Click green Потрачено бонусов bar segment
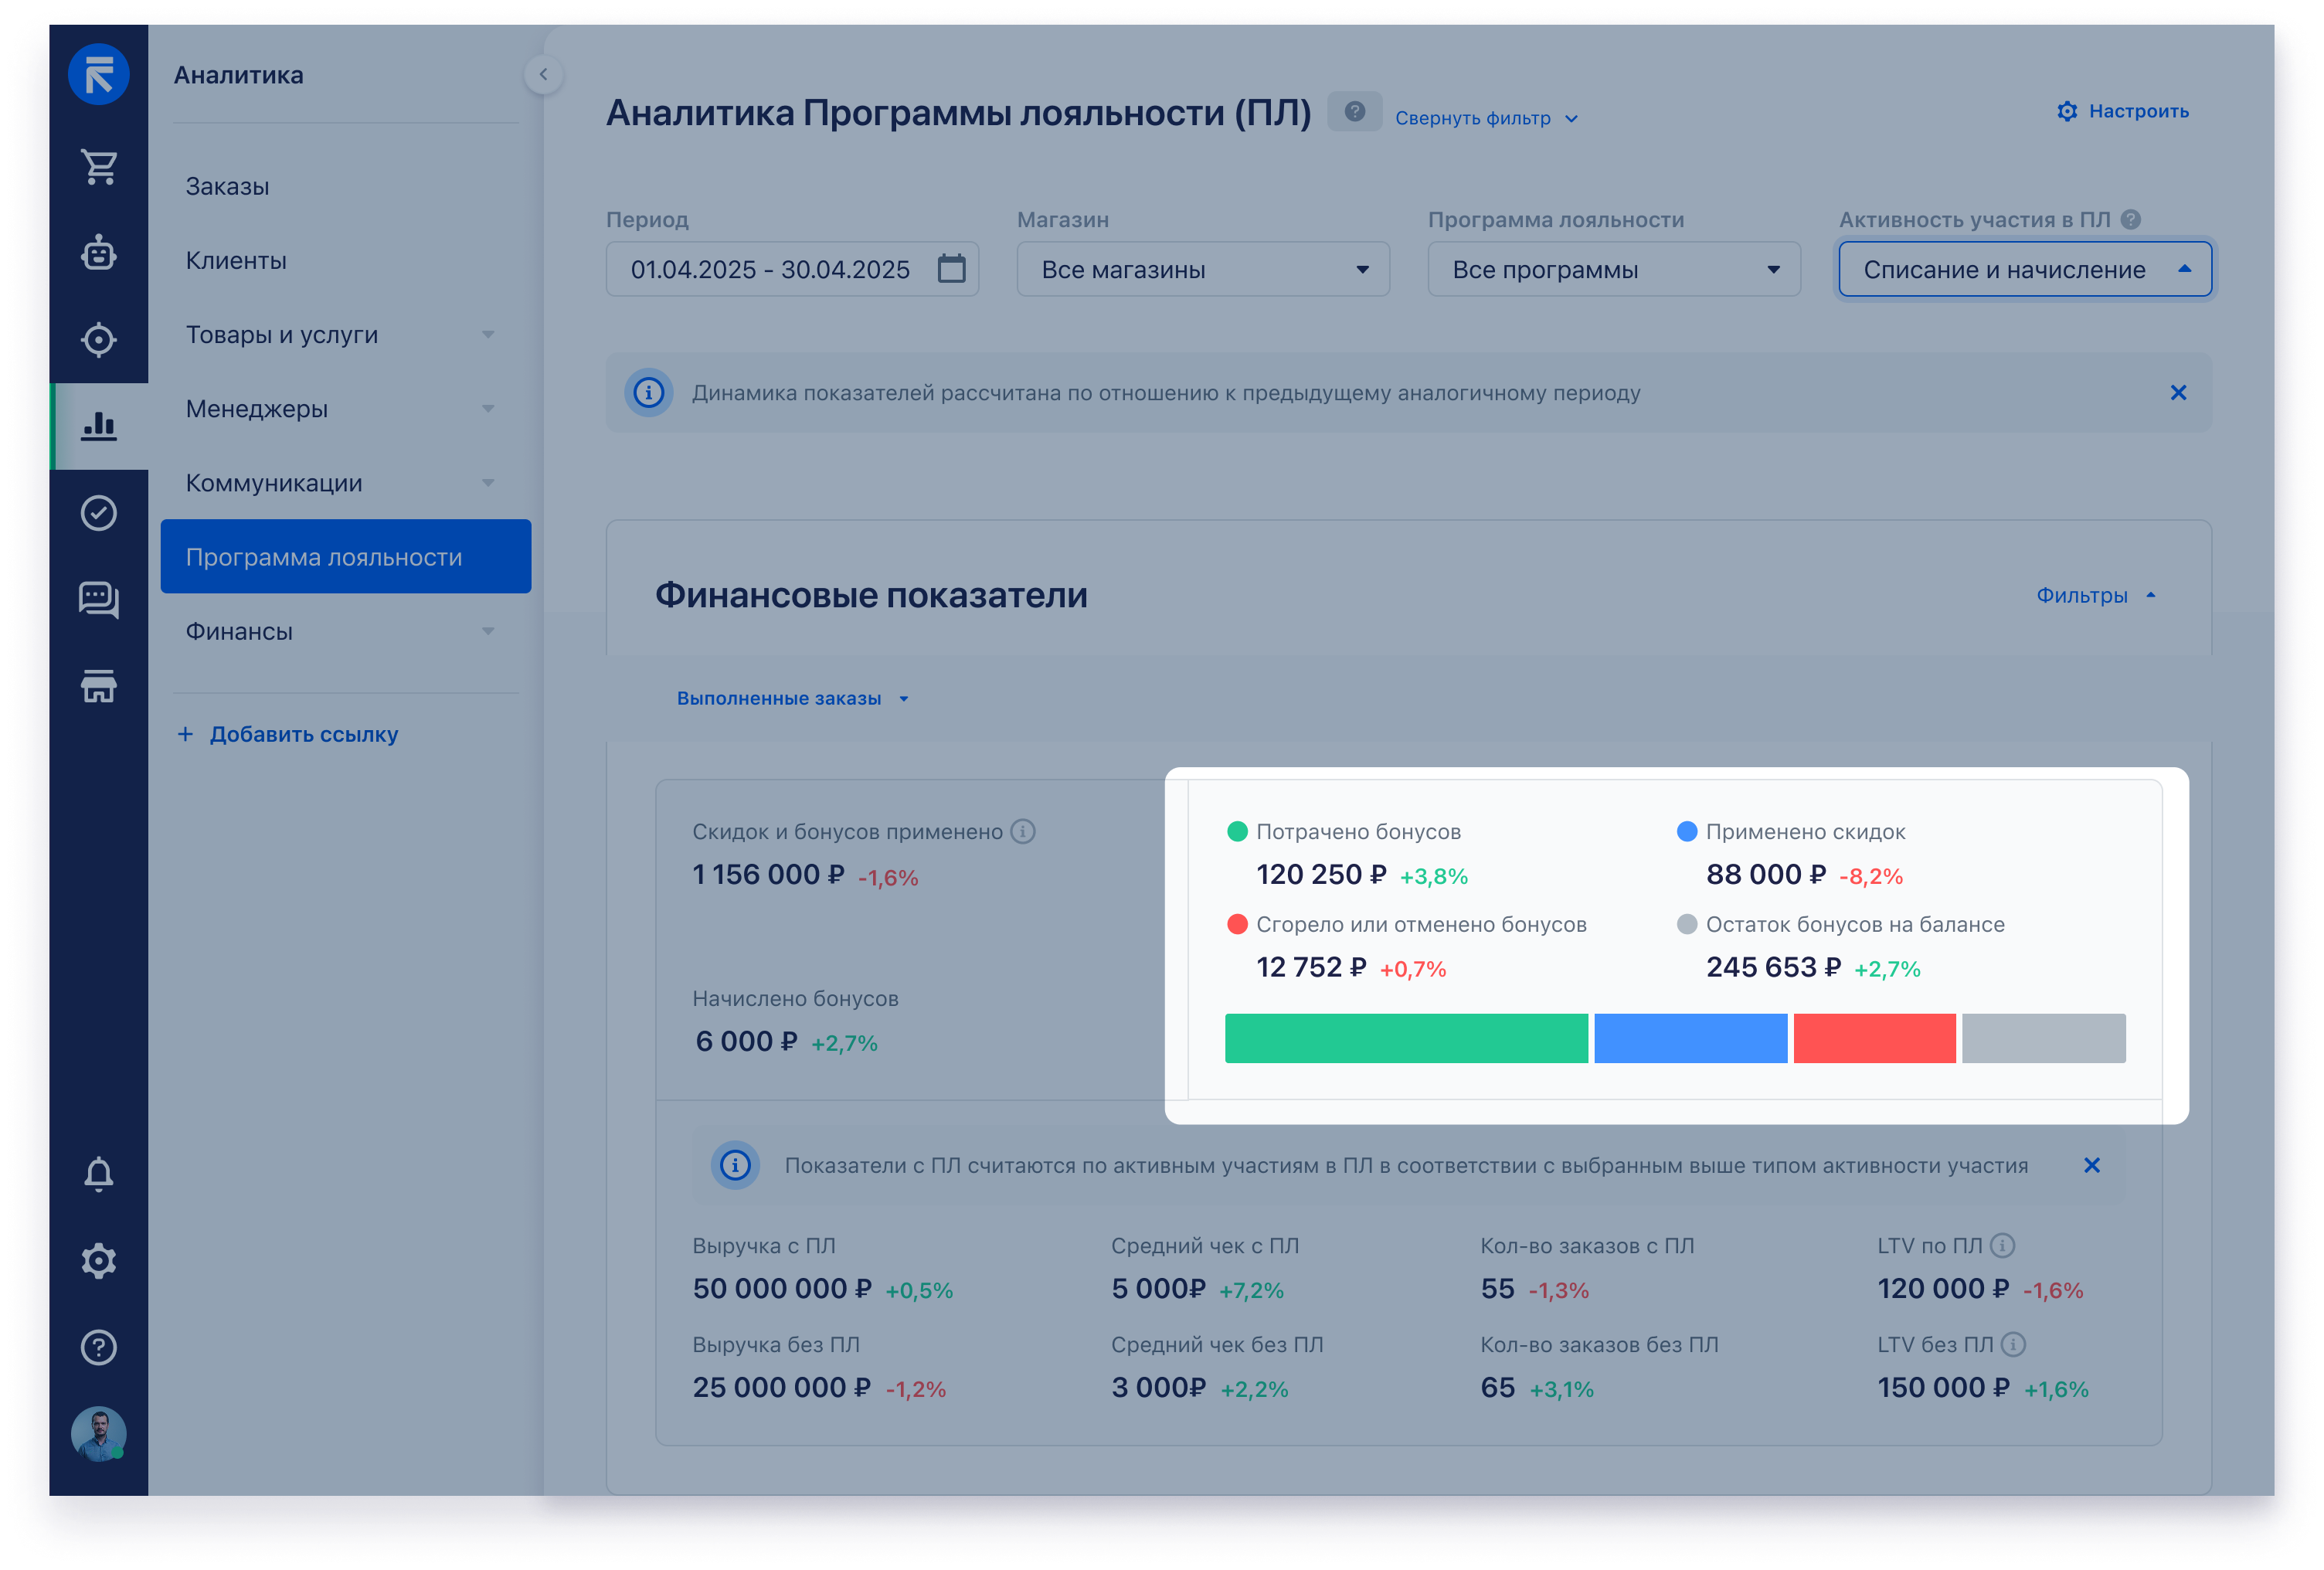2324x1570 pixels. [x=1406, y=1038]
